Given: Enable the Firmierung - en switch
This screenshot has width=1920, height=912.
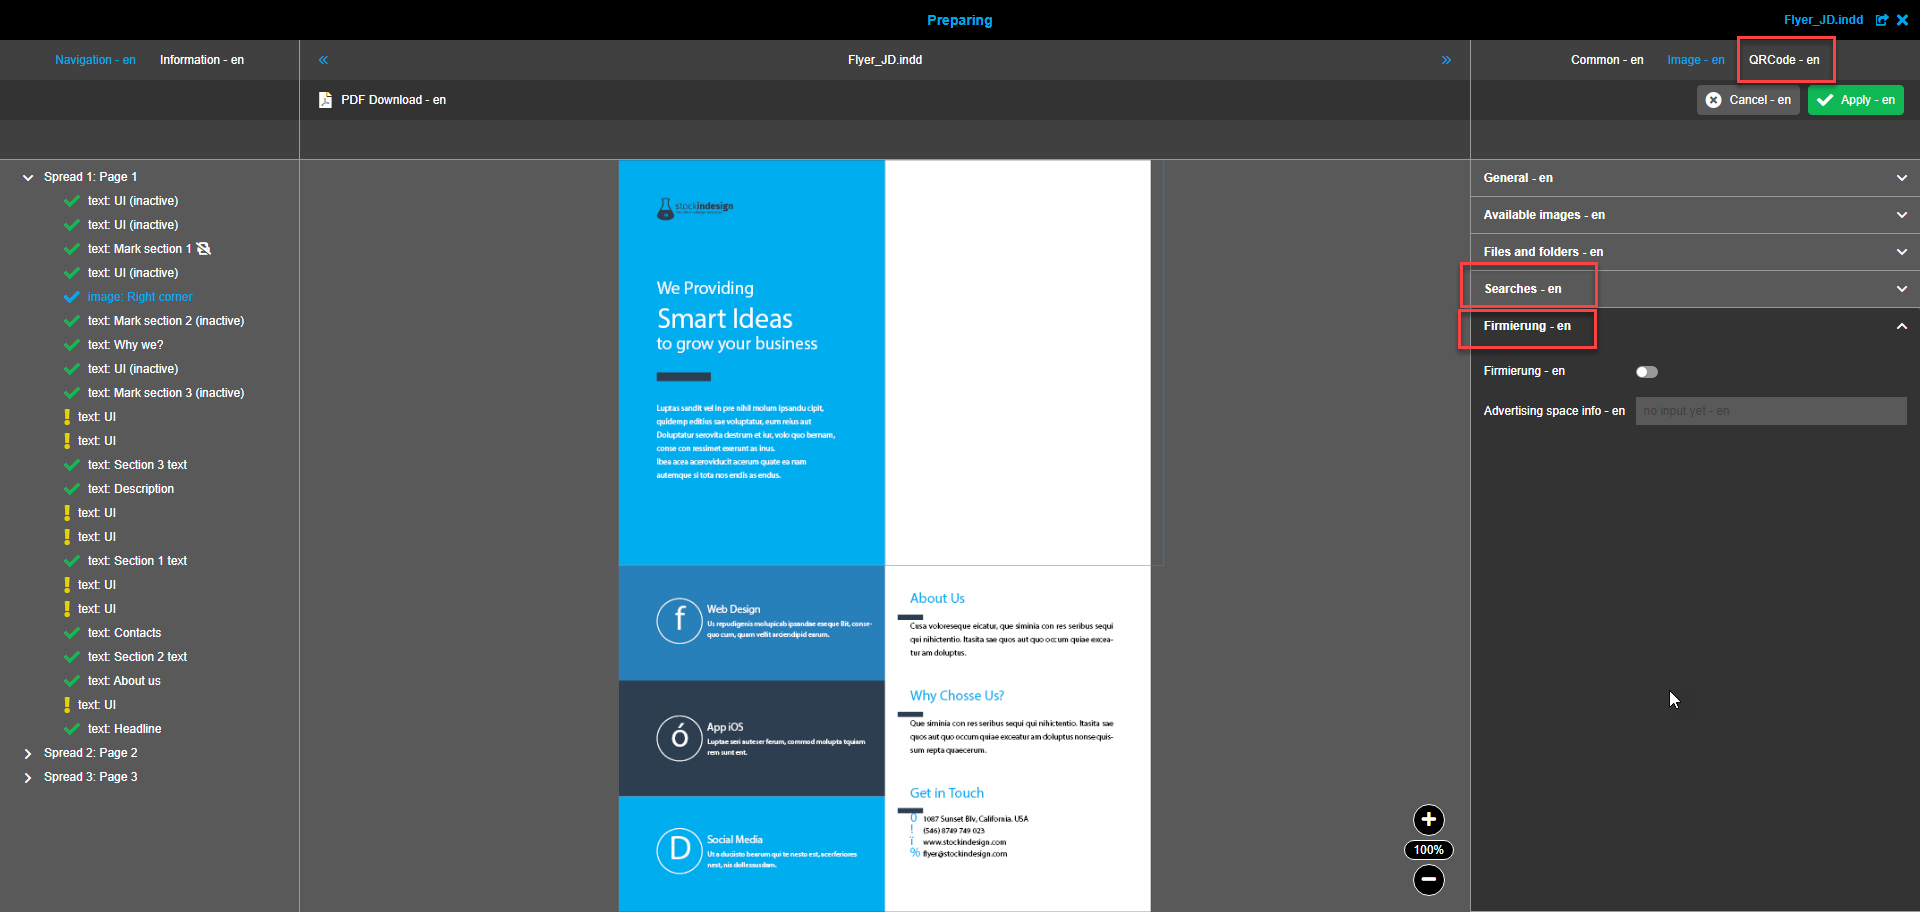Looking at the screenshot, I should coord(1647,371).
